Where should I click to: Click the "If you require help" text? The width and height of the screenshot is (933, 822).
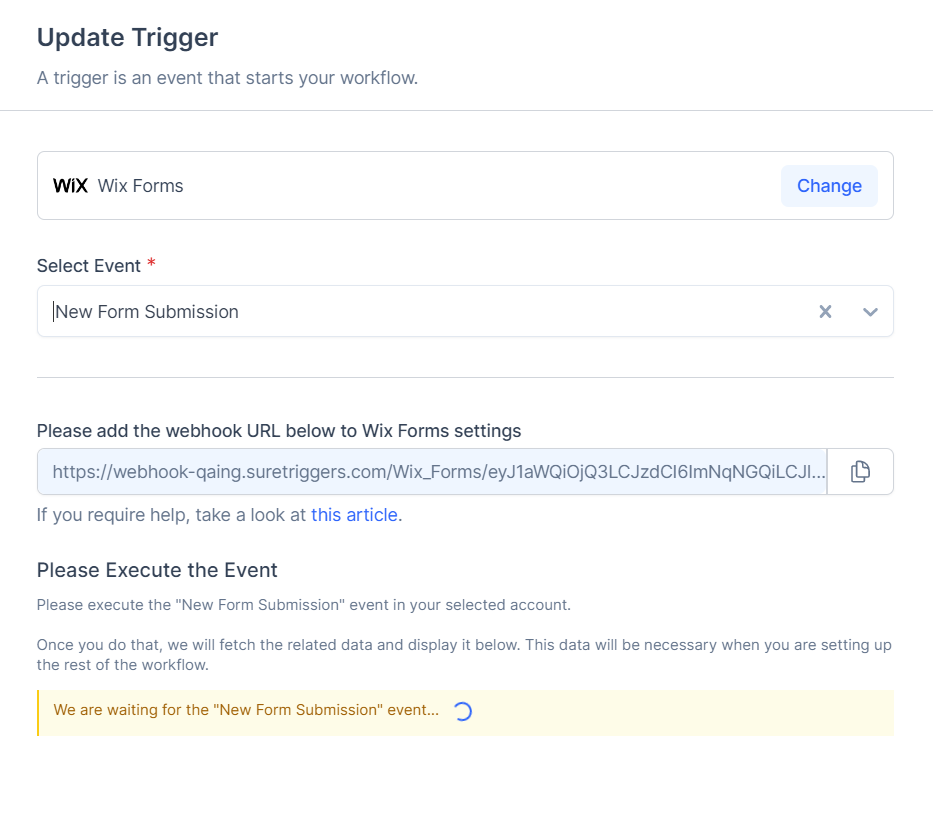tap(172, 516)
